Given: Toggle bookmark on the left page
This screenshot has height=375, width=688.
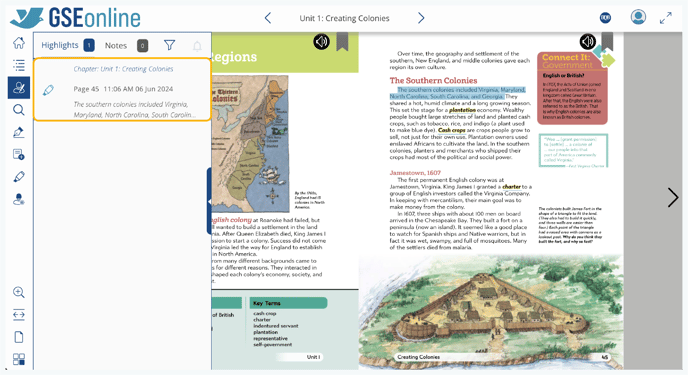Looking at the screenshot, I should click(x=342, y=42).
